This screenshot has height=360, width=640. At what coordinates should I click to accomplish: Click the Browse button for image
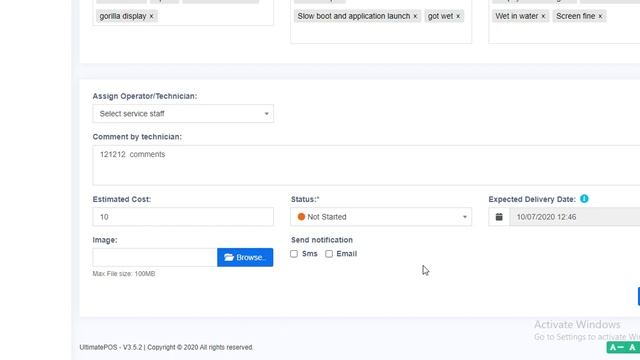tap(245, 257)
